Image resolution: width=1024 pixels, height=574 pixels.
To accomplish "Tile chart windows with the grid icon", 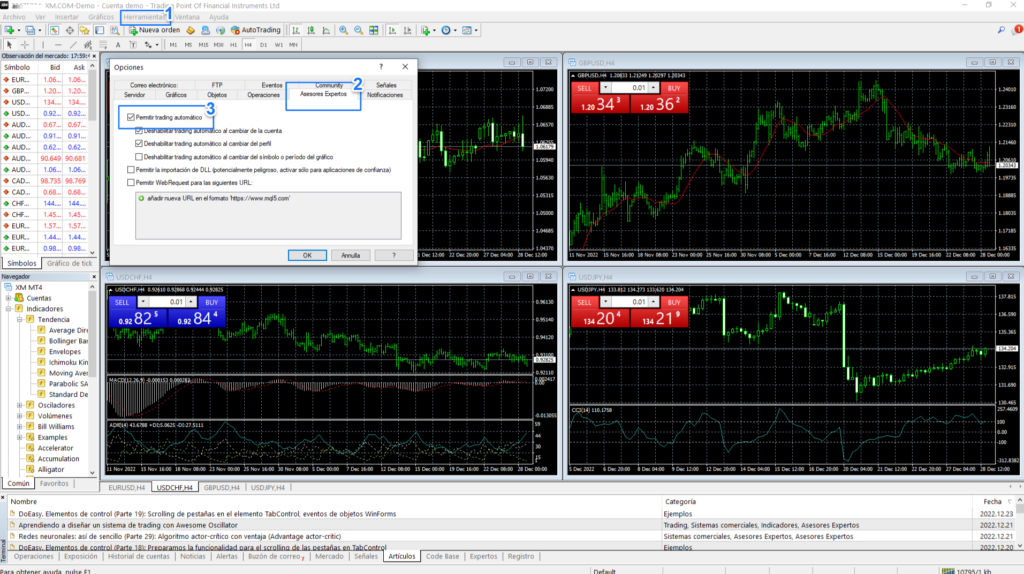I will point(374,30).
